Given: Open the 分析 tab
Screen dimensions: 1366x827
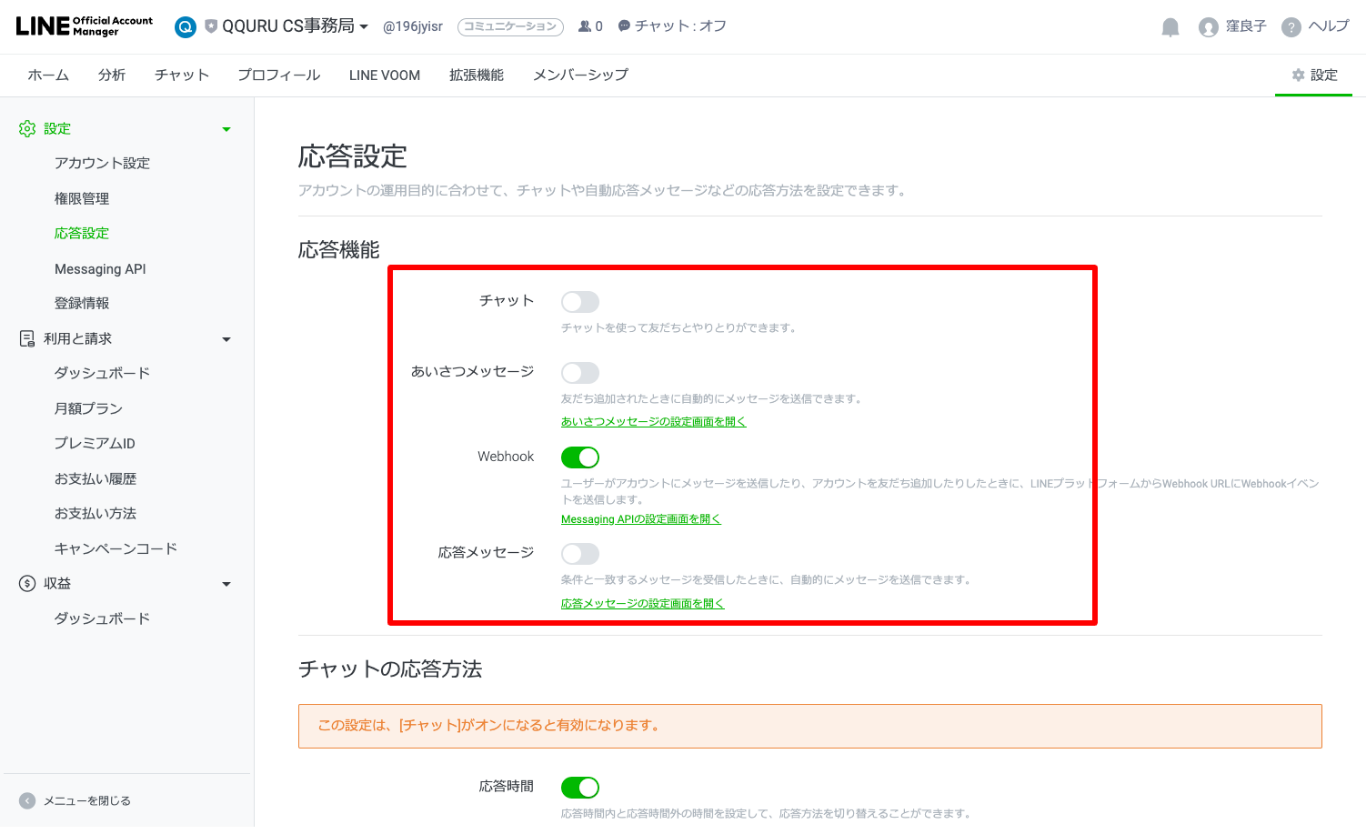Looking at the screenshot, I should click(112, 75).
